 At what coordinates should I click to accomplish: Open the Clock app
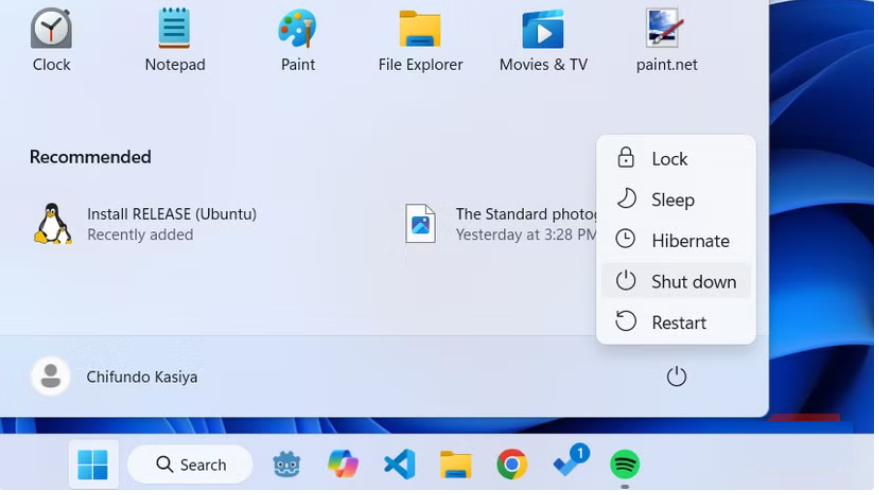pyautogui.click(x=51, y=40)
